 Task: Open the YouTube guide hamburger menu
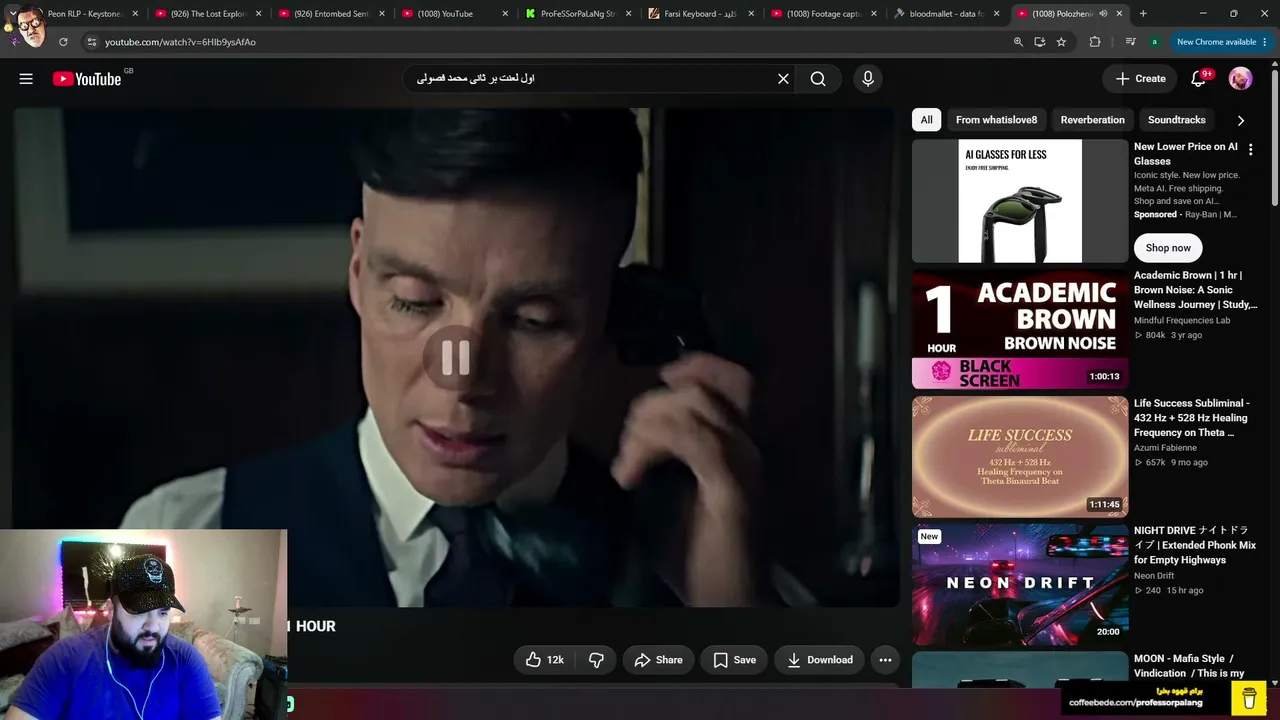(x=26, y=79)
